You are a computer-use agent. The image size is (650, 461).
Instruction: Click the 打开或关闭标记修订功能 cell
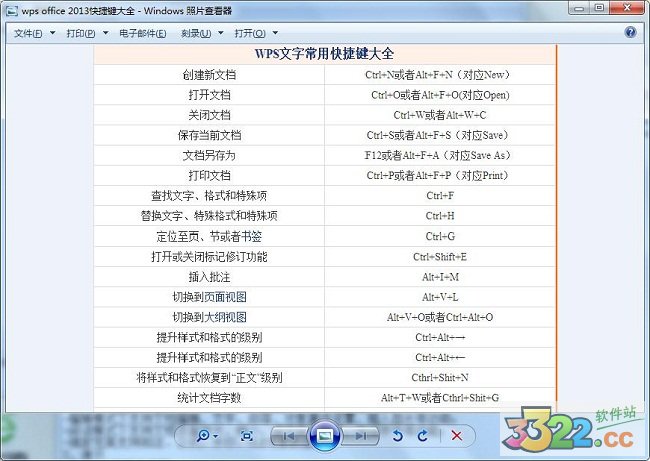pyautogui.click(x=209, y=257)
